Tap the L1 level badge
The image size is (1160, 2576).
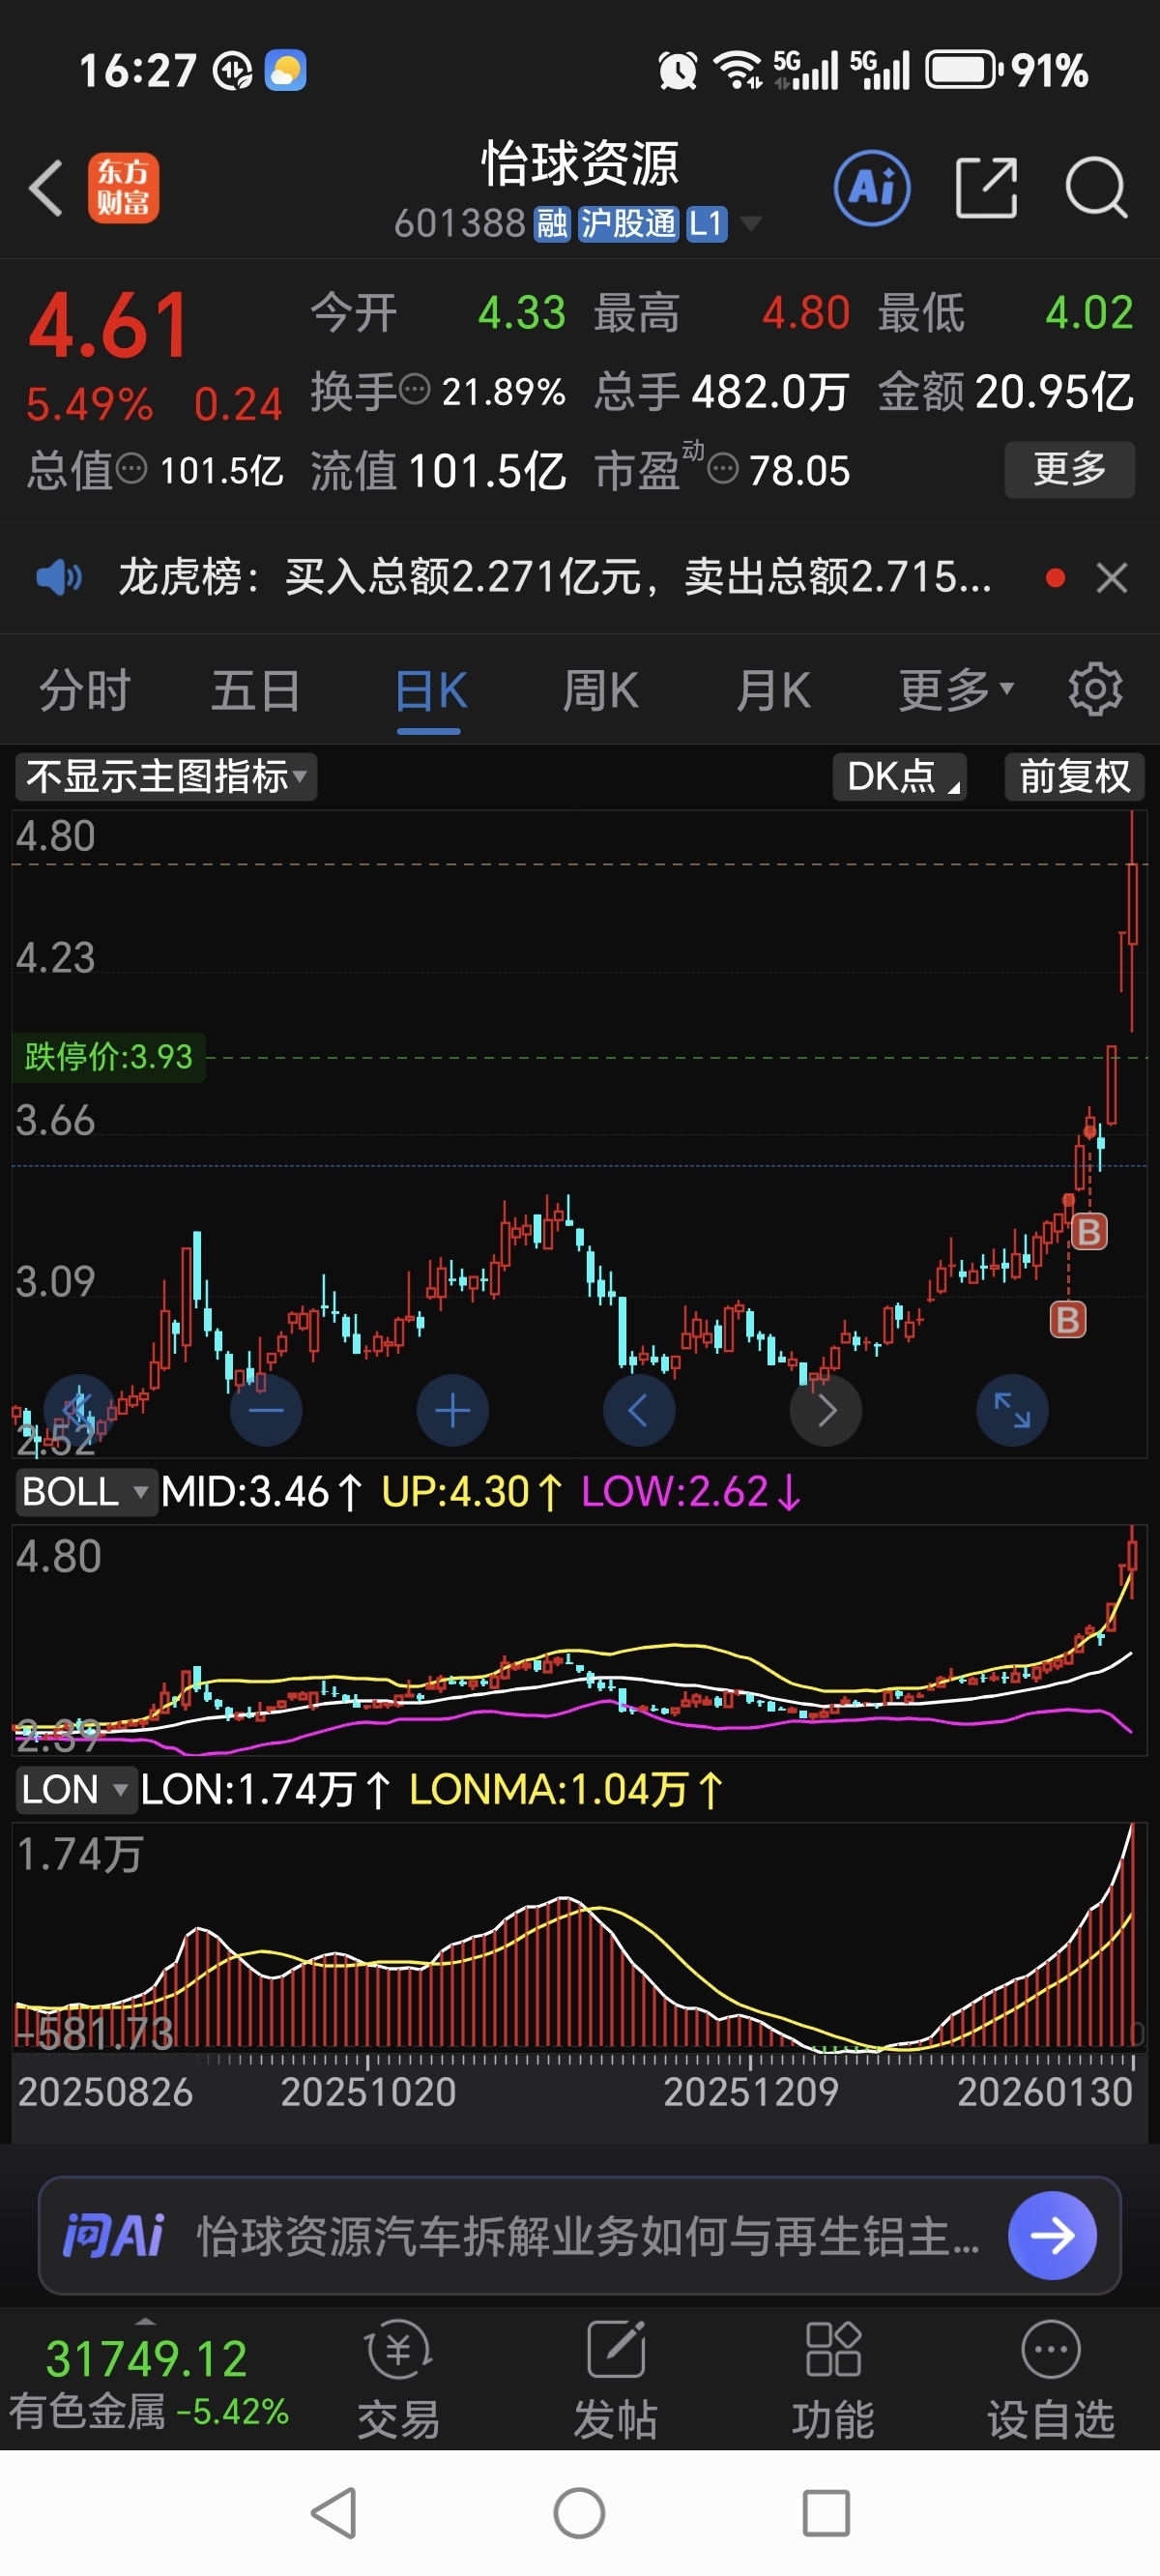click(706, 224)
